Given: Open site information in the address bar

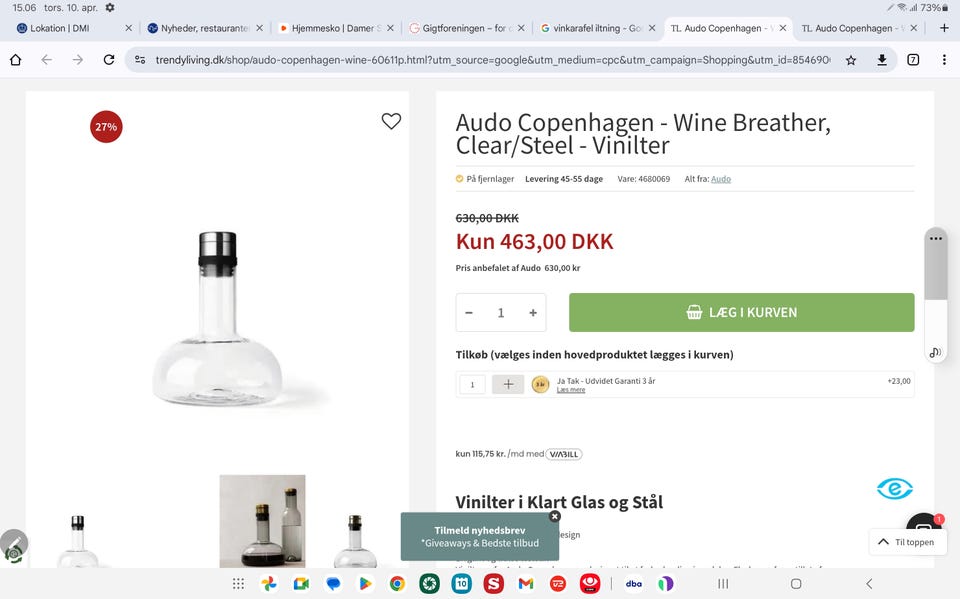Looking at the screenshot, I should (138, 59).
